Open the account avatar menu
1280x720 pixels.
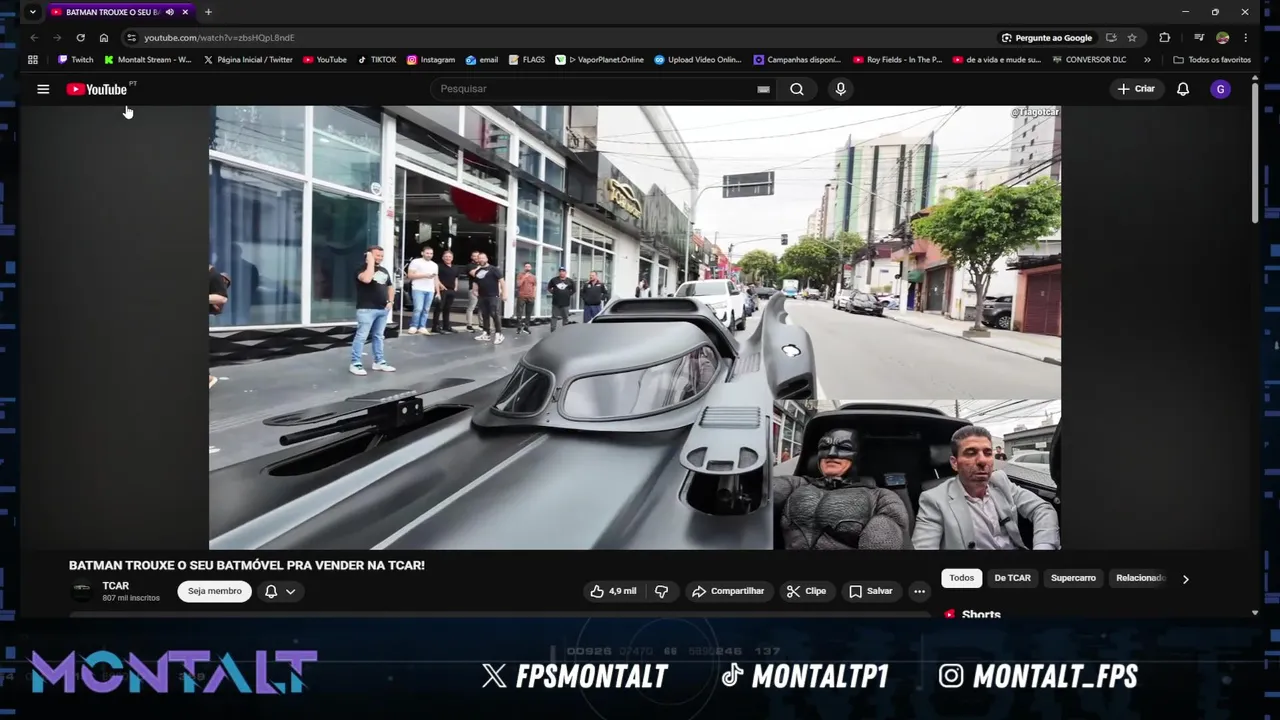1220,89
